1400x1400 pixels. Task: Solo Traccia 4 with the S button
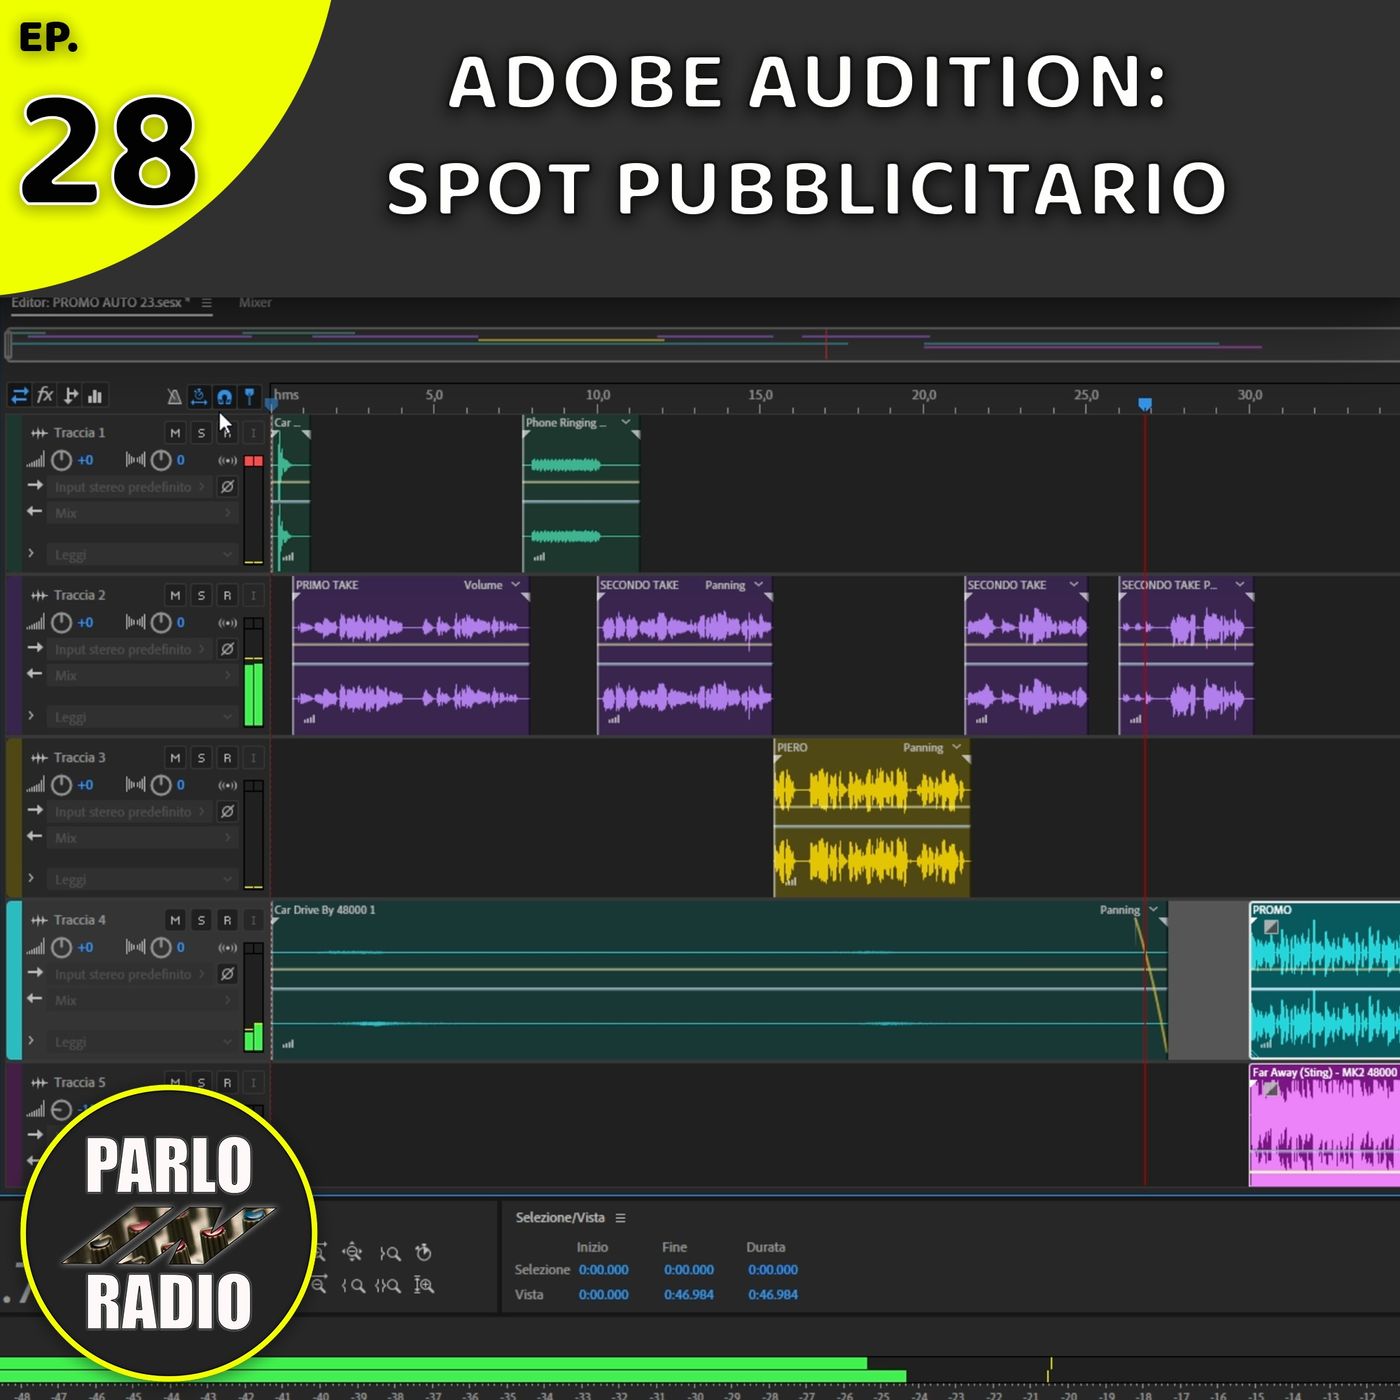[201, 920]
